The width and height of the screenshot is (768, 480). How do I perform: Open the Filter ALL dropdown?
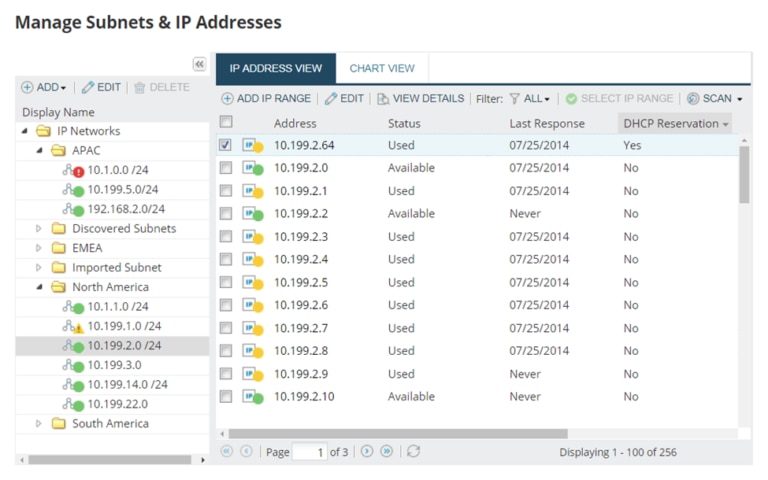click(530, 99)
